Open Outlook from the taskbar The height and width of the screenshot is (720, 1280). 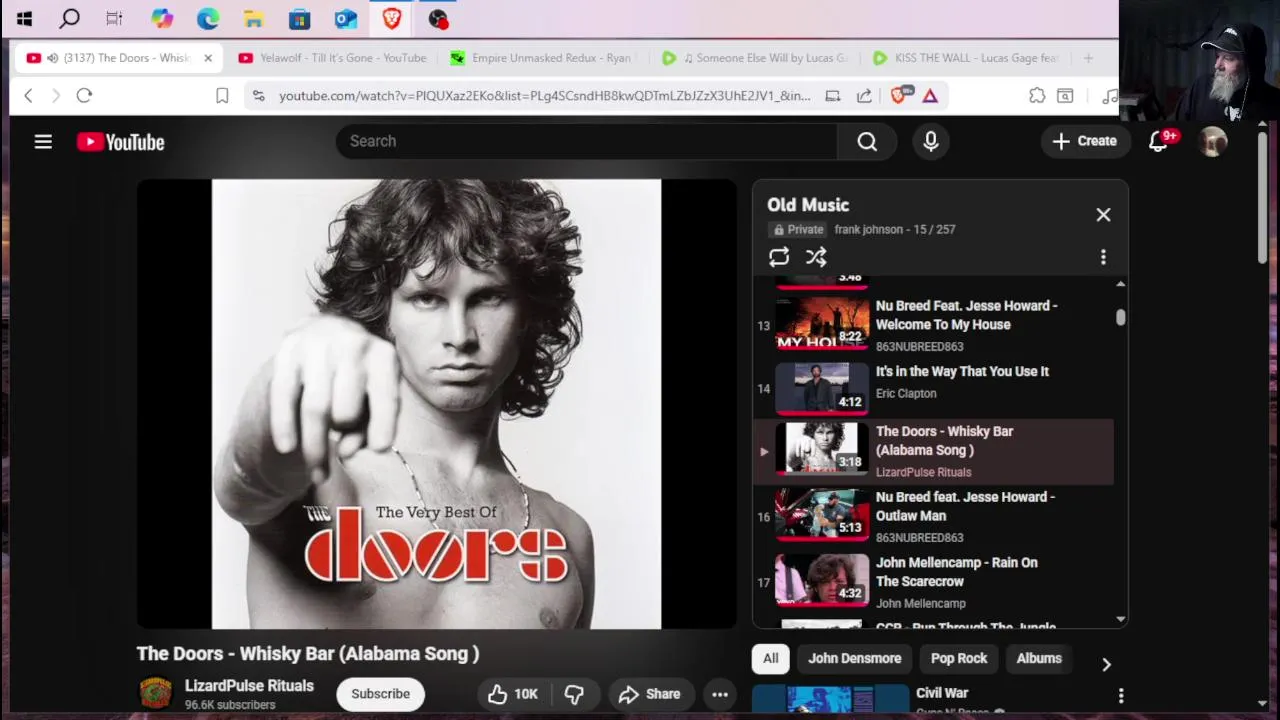click(345, 18)
